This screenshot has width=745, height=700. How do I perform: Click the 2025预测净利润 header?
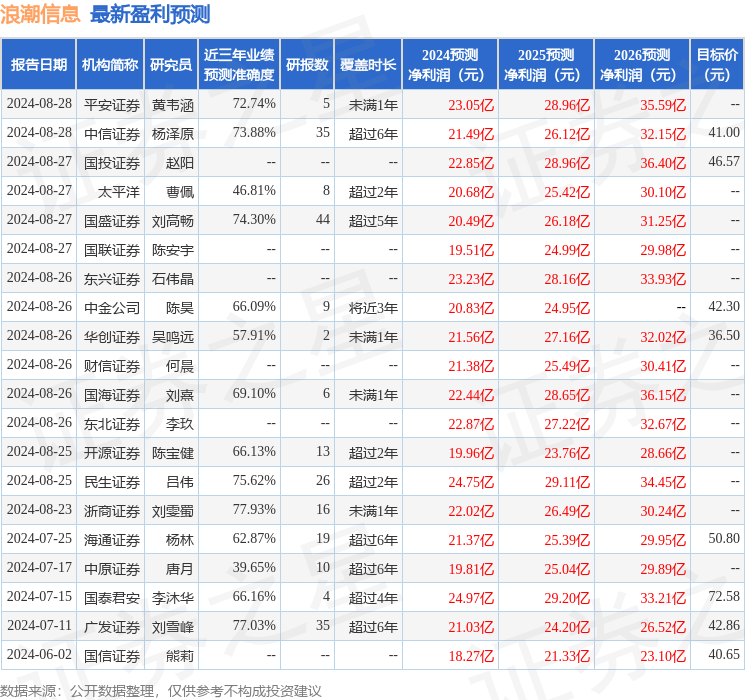pyautogui.click(x=546, y=65)
